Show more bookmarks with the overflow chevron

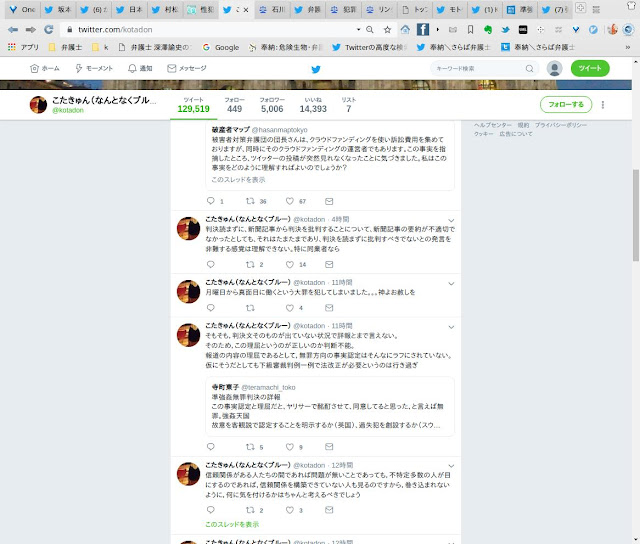pyautogui.click(x=627, y=47)
